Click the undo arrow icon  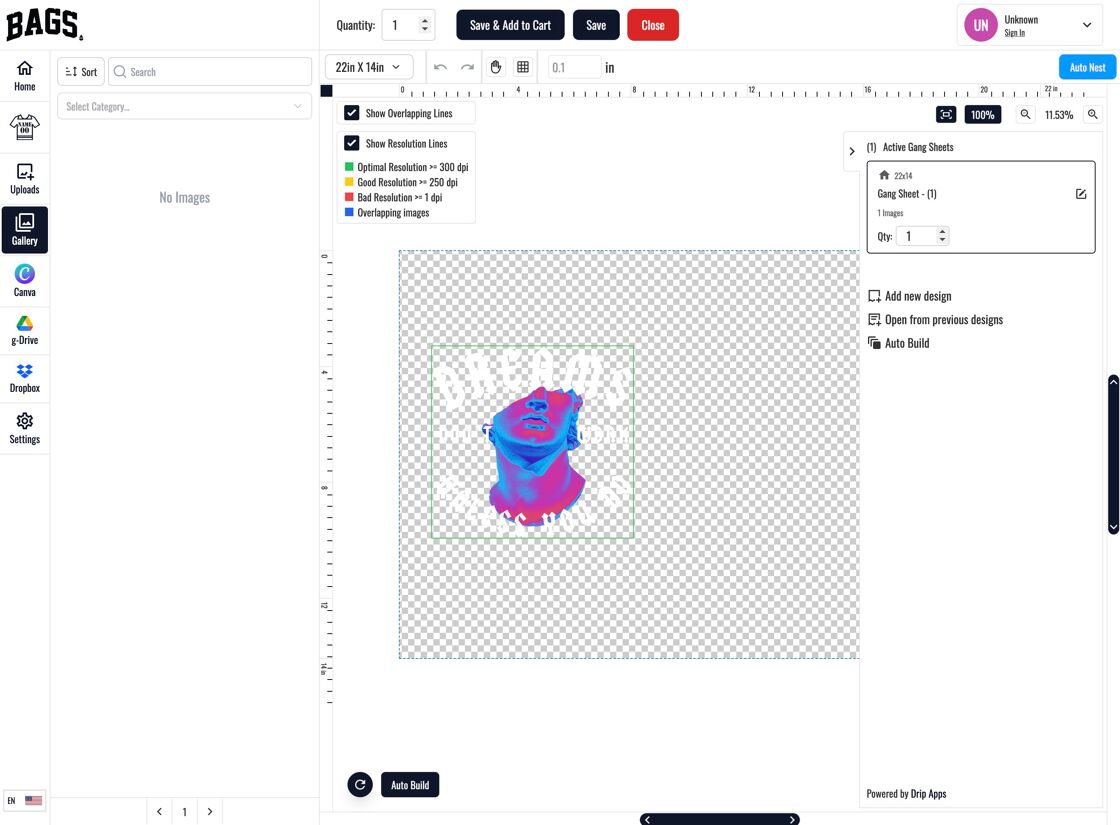(x=440, y=67)
